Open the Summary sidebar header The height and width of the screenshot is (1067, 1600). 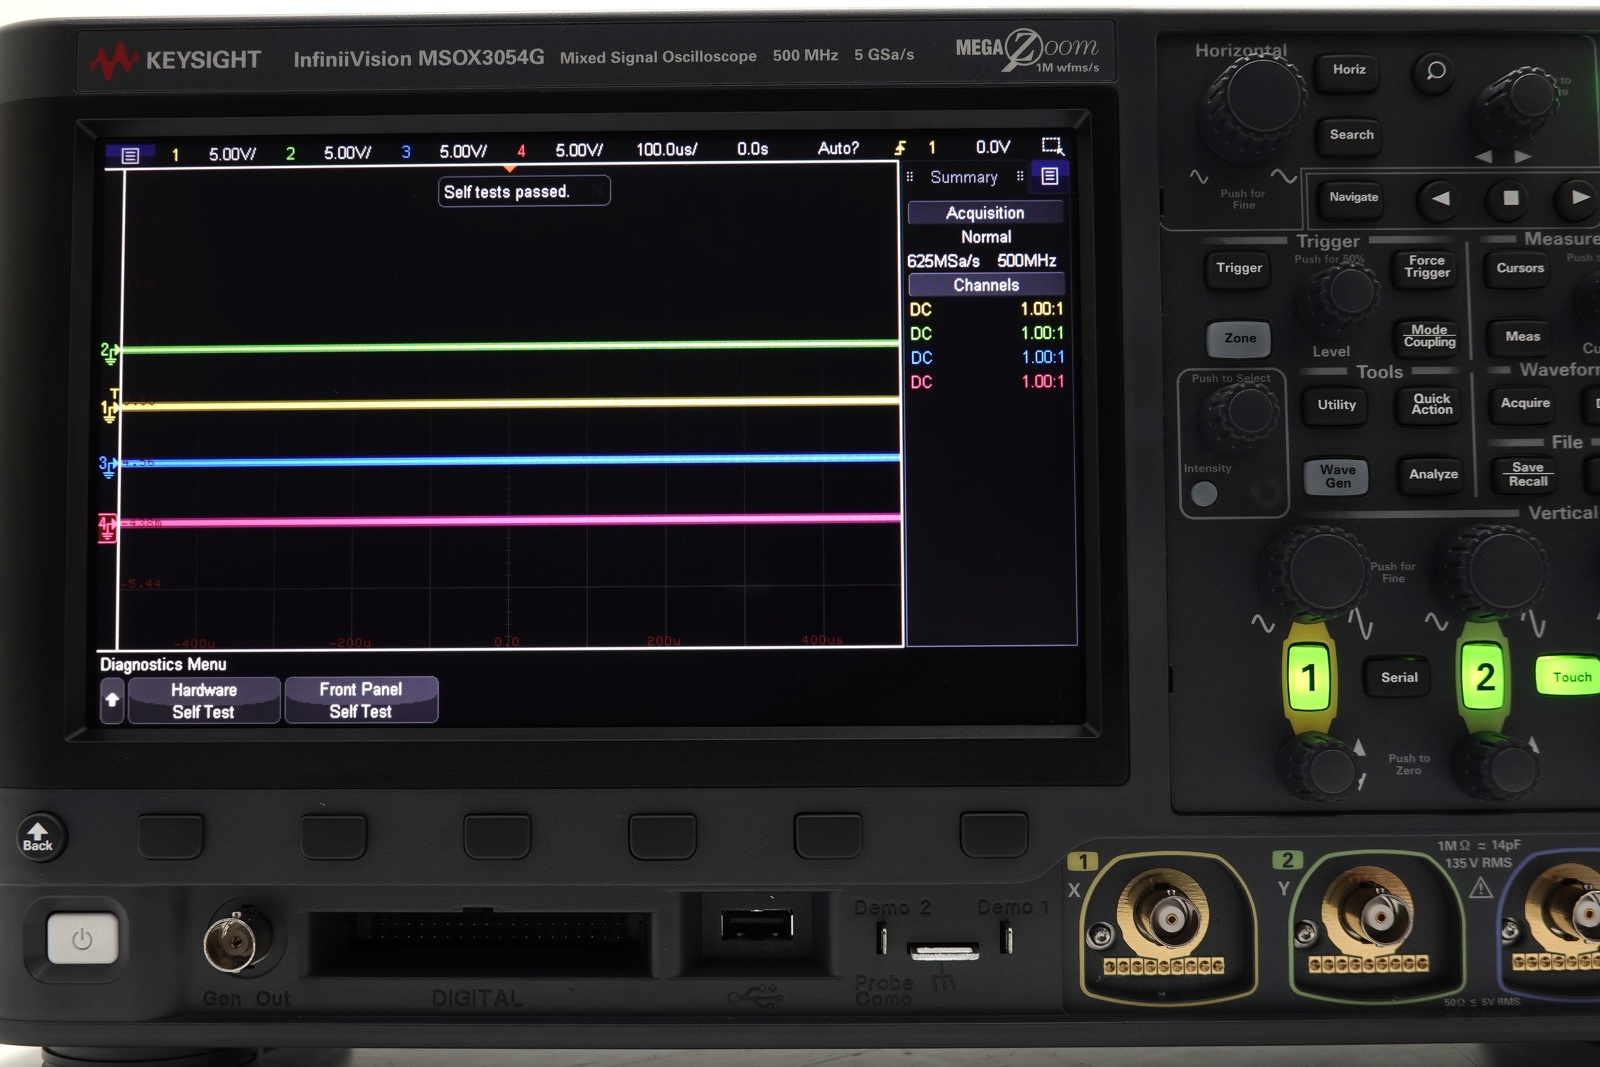[964, 177]
